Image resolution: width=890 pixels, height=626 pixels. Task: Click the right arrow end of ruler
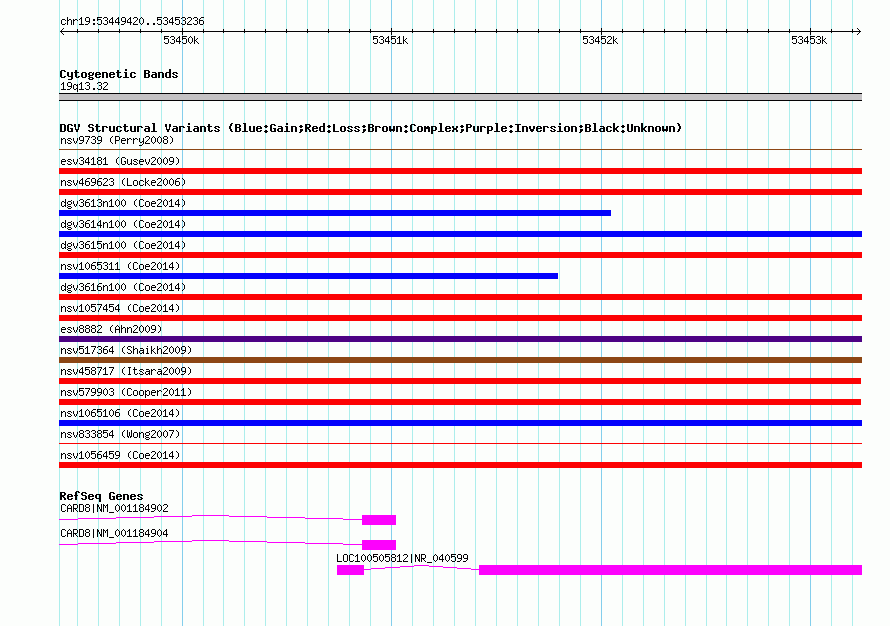tap(858, 31)
